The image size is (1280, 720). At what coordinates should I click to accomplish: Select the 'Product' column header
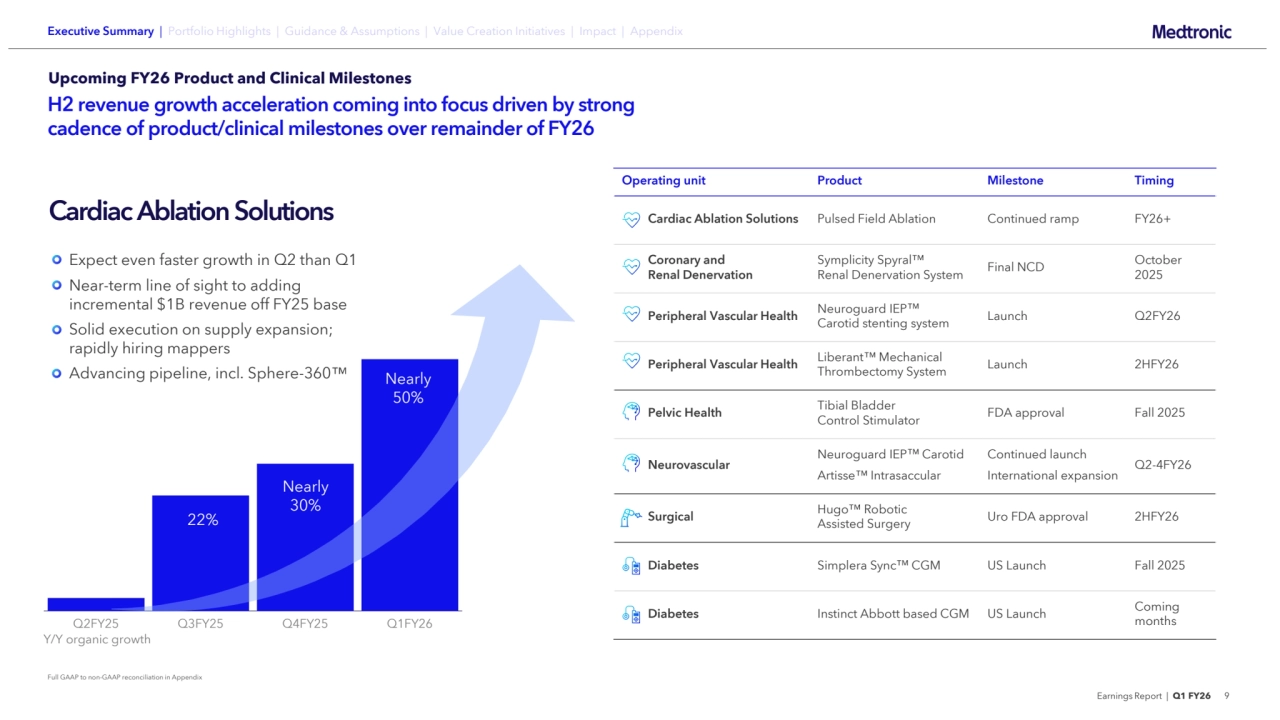(x=839, y=181)
